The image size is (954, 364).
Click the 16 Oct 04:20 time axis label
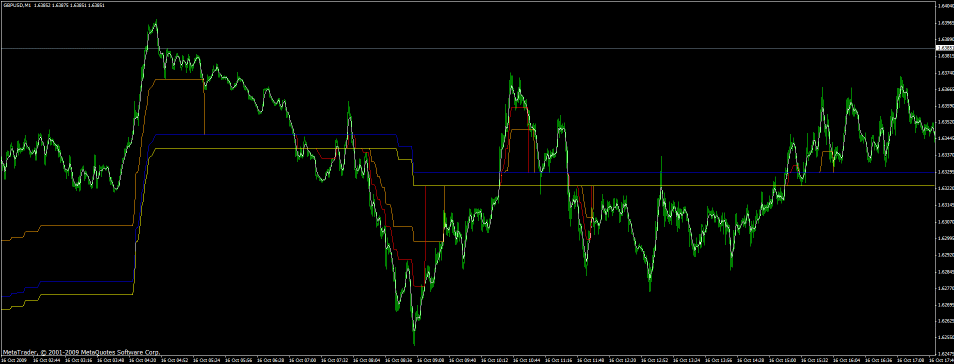click(142, 360)
